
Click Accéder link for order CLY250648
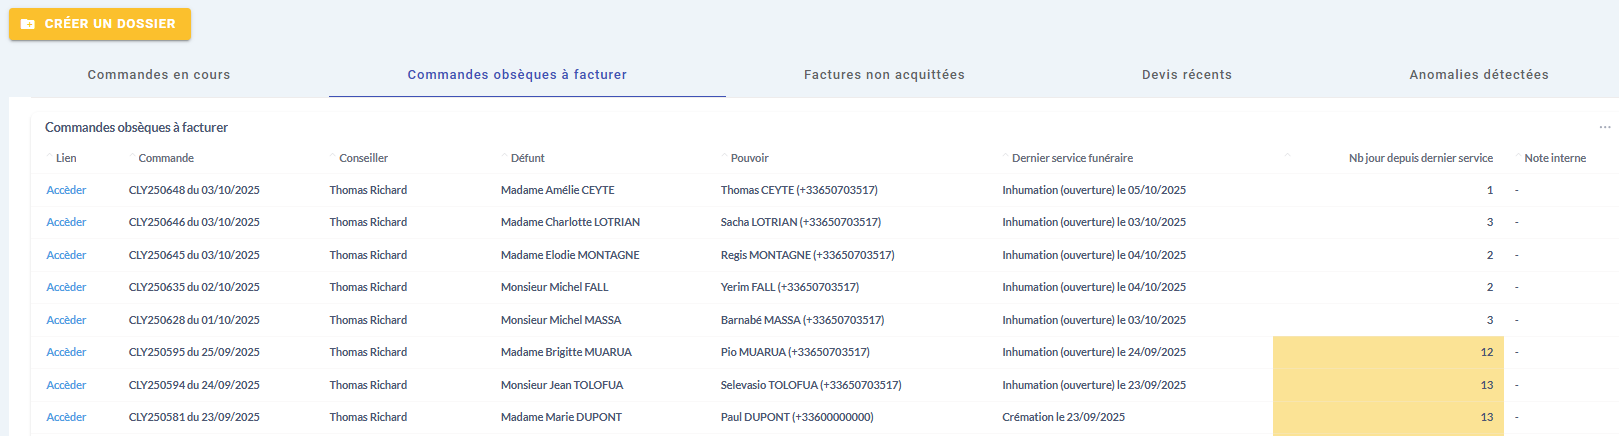click(66, 190)
